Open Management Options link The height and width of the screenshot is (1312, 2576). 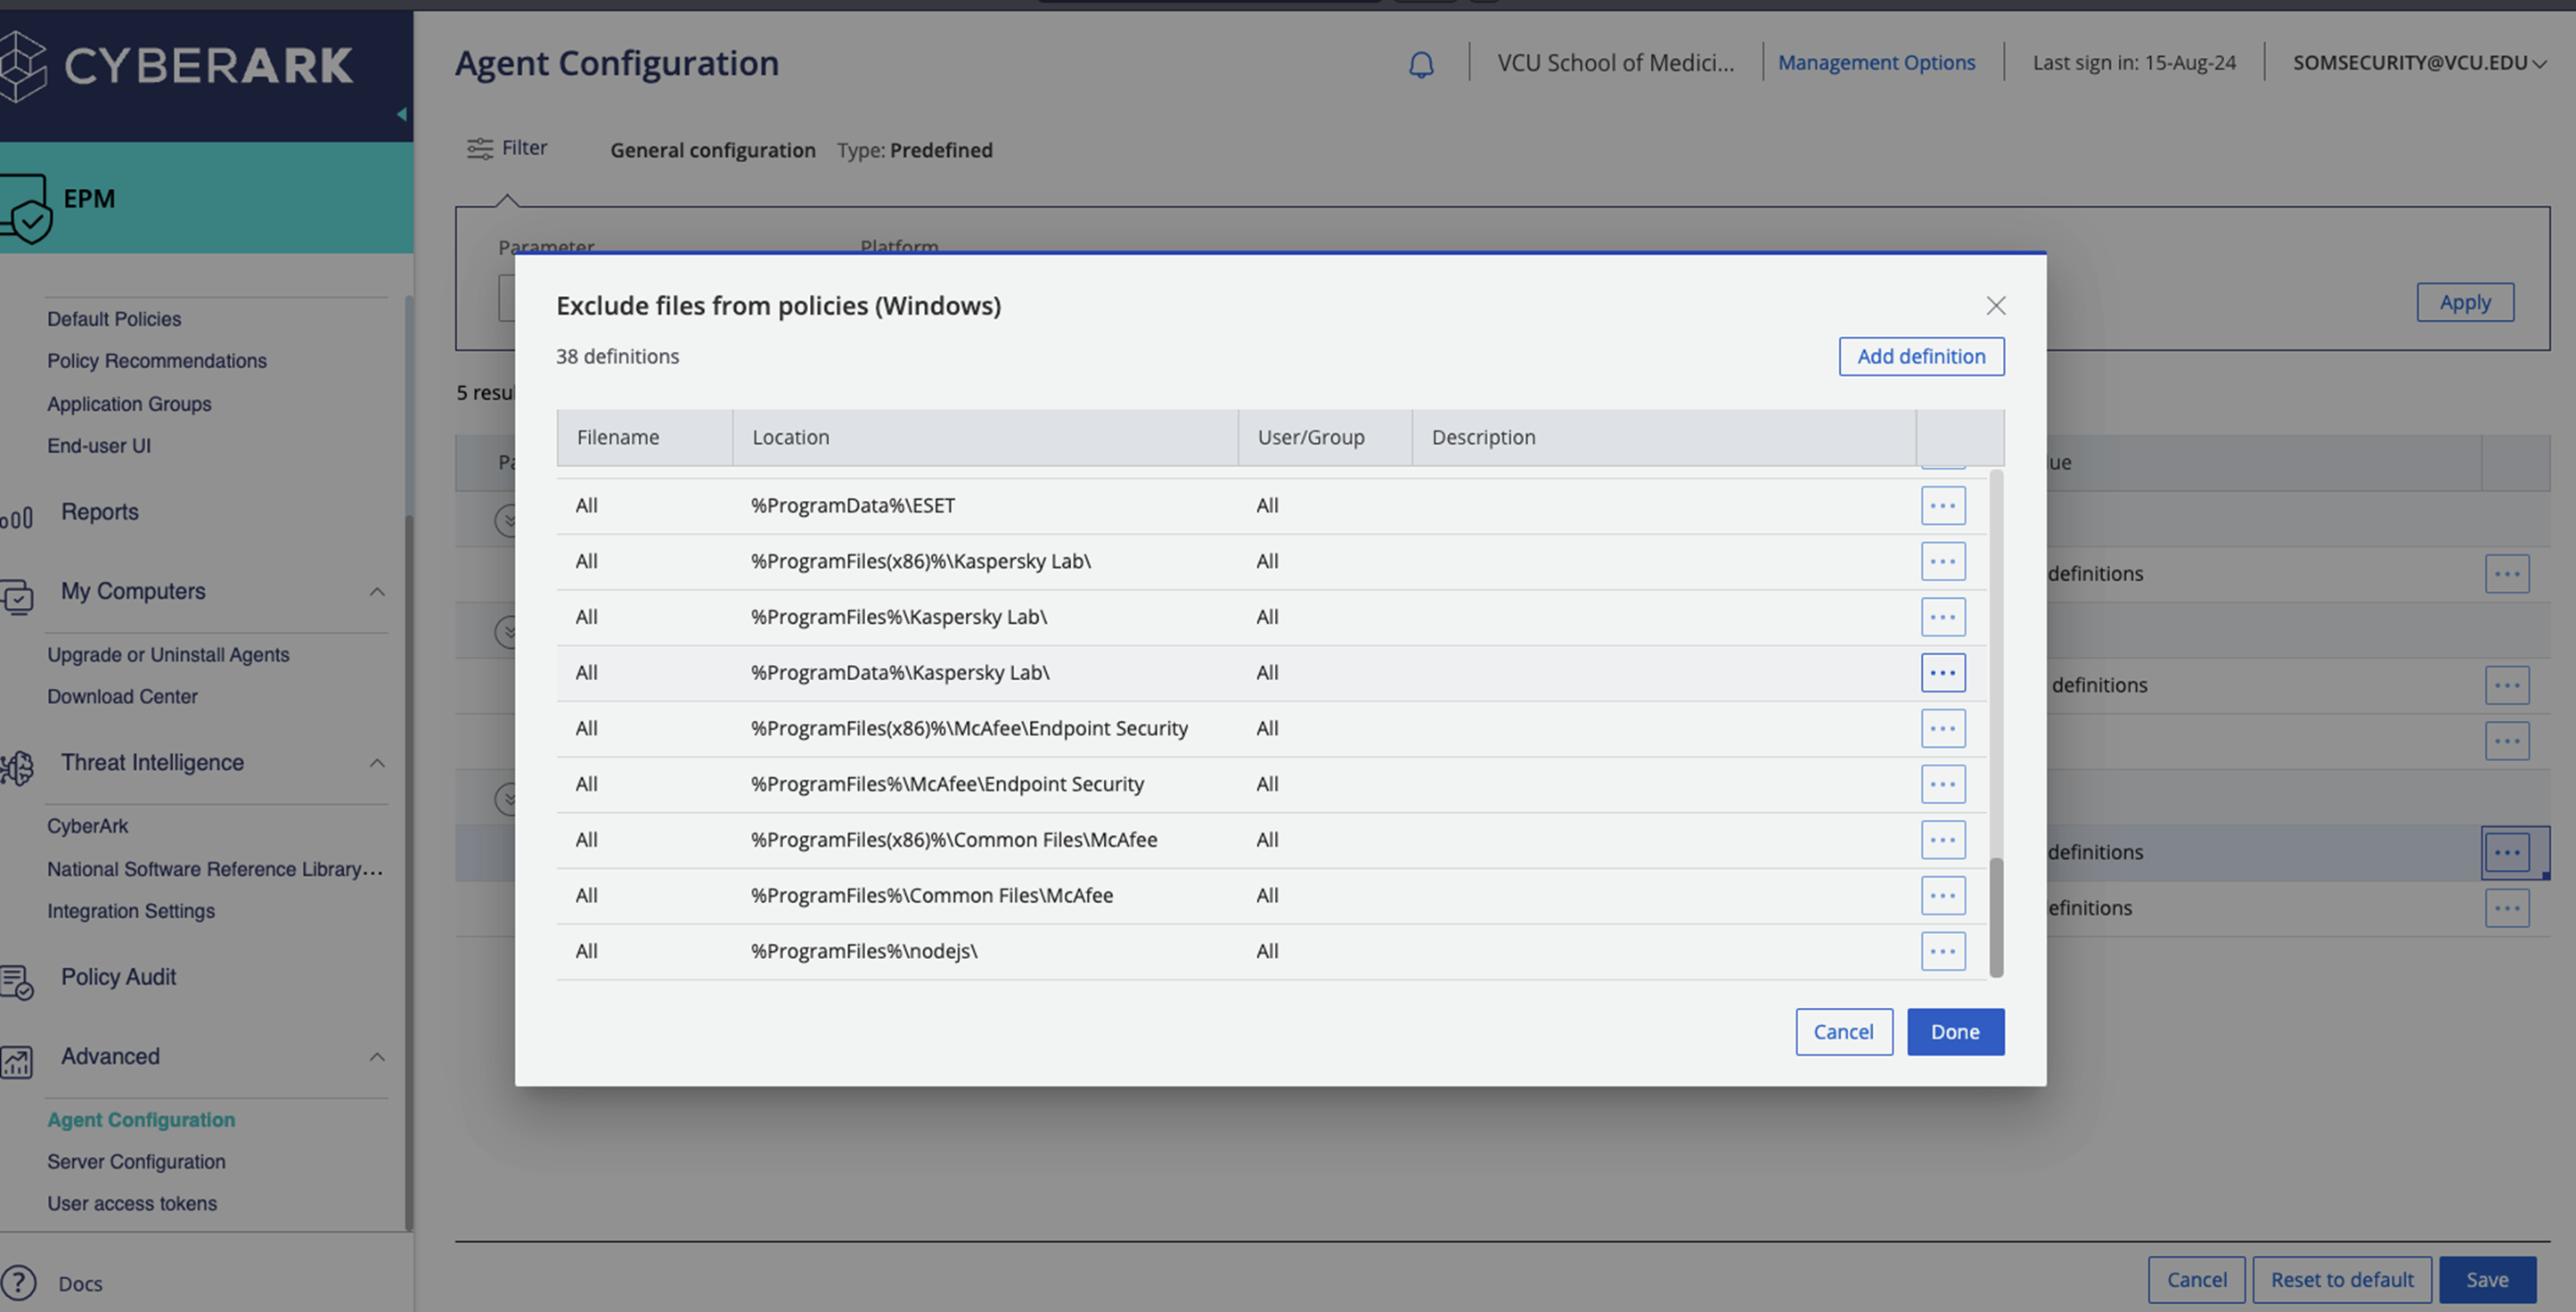[1876, 63]
